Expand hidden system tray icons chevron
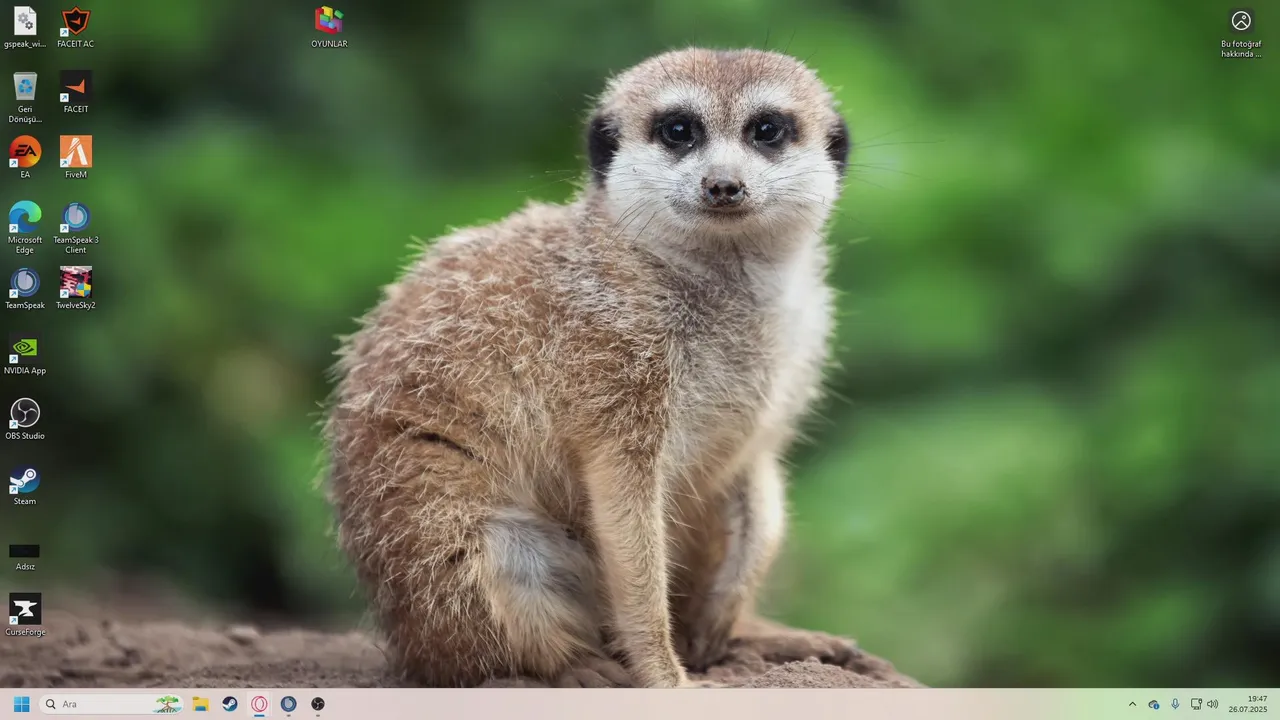This screenshot has width=1280, height=720. (x=1132, y=704)
